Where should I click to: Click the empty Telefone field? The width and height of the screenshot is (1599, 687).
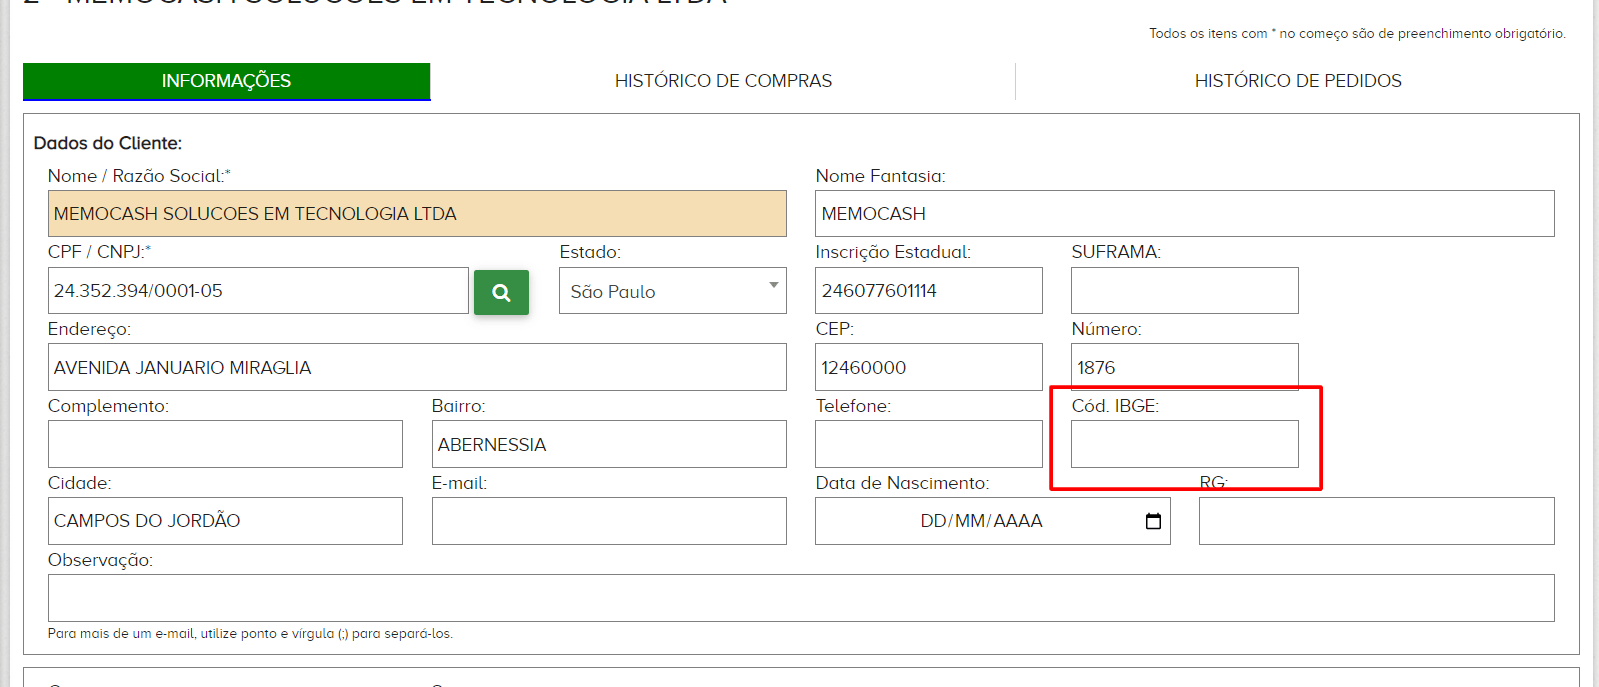pyautogui.click(x=928, y=444)
